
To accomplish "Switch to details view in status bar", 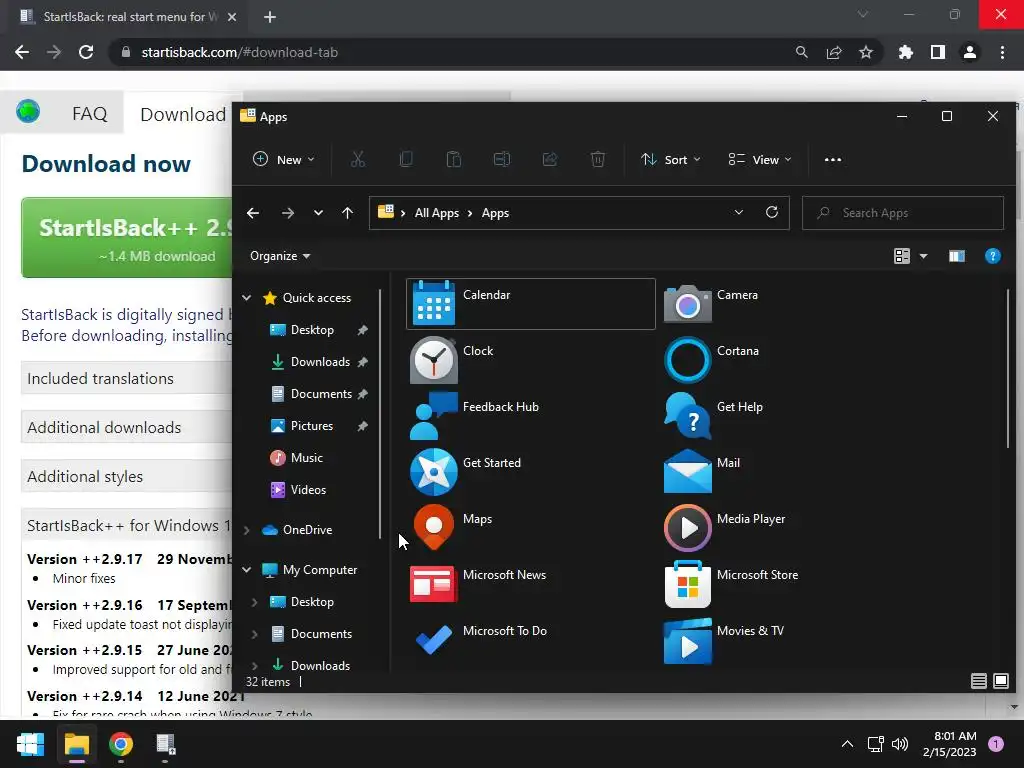I will click(978, 681).
